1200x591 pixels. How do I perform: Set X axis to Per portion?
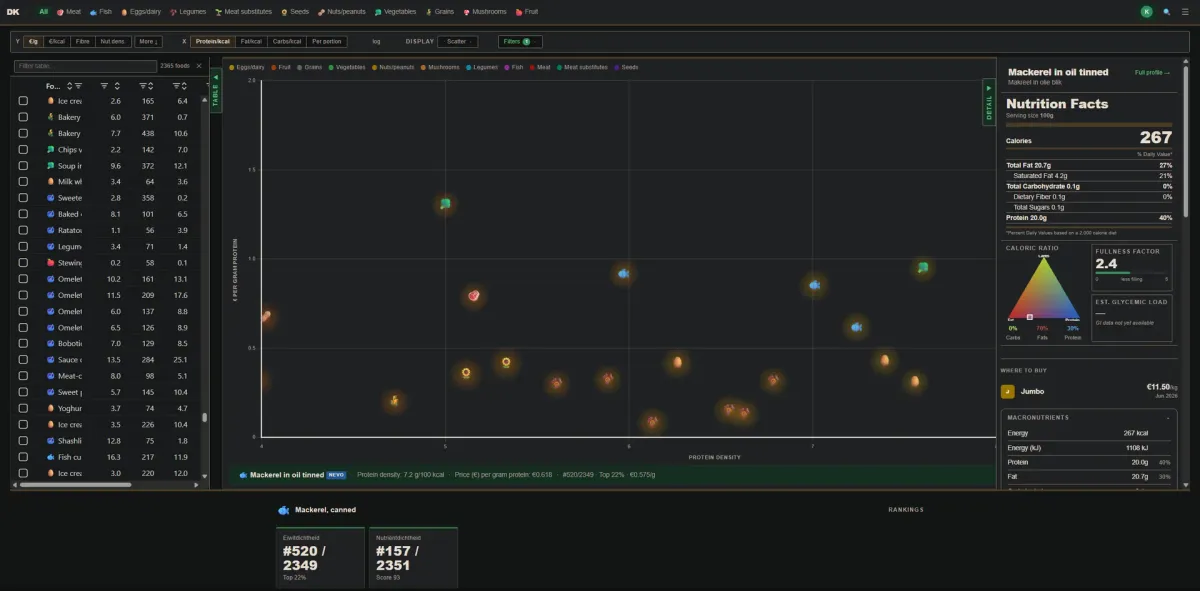(327, 42)
